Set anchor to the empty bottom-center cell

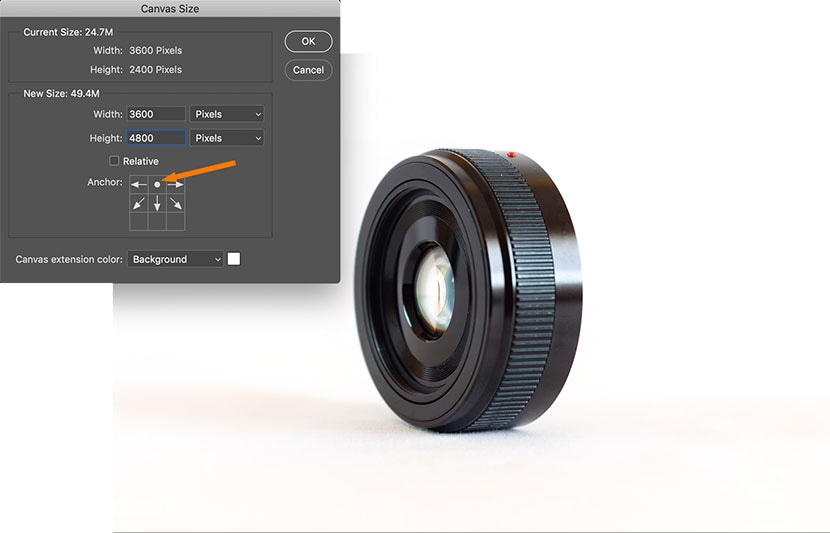(x=157, y=222)
